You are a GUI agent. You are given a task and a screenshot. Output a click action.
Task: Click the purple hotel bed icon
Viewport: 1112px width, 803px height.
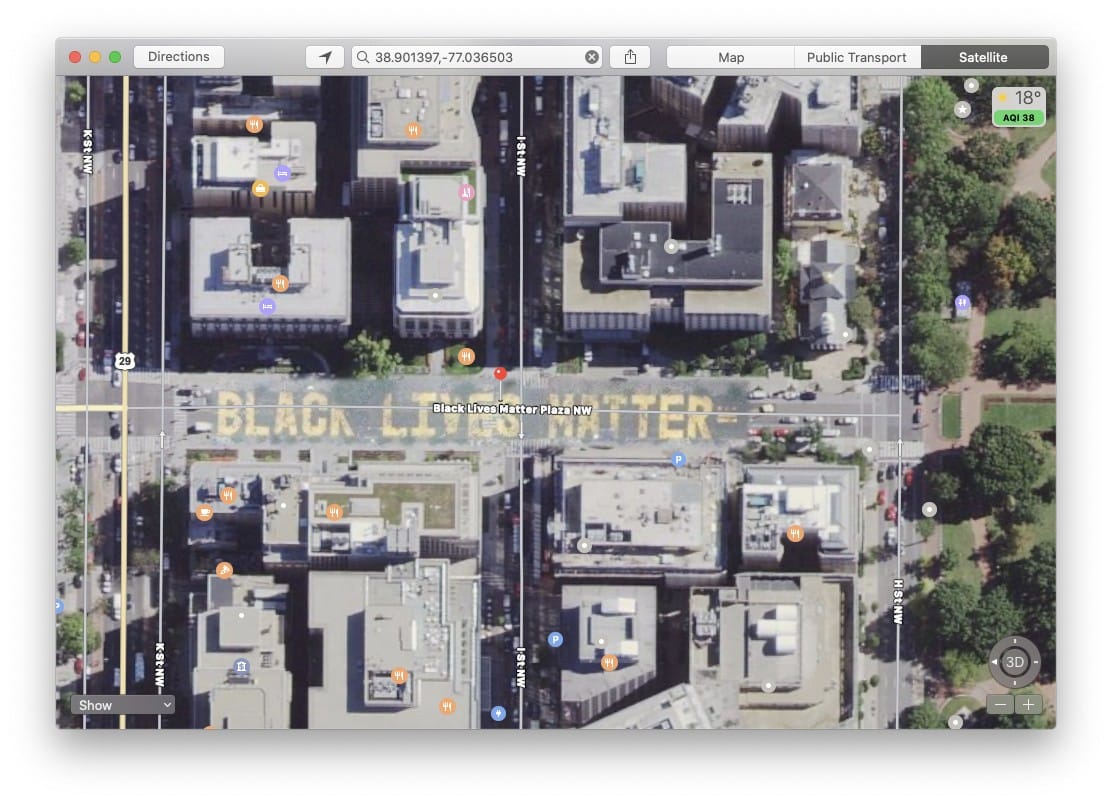[x=282, y=173]
